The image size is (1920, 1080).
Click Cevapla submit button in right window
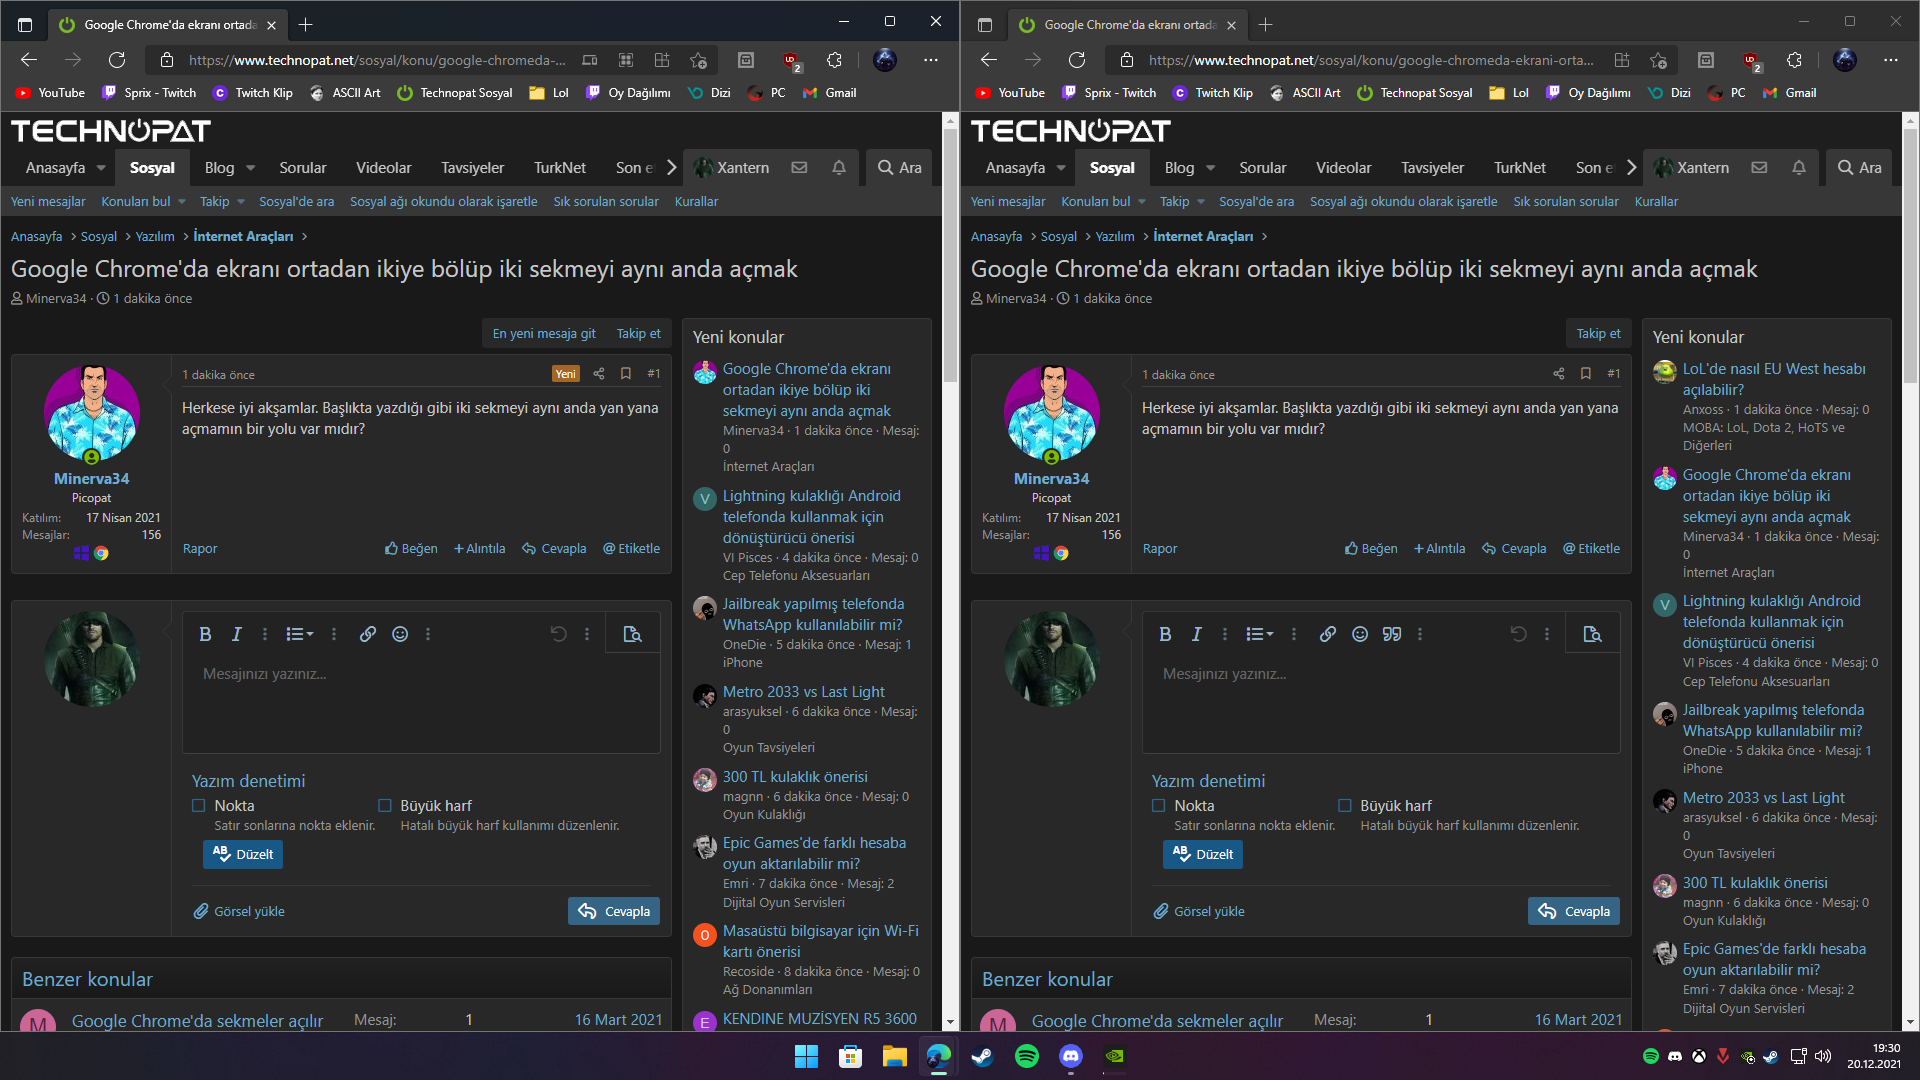1574,912
